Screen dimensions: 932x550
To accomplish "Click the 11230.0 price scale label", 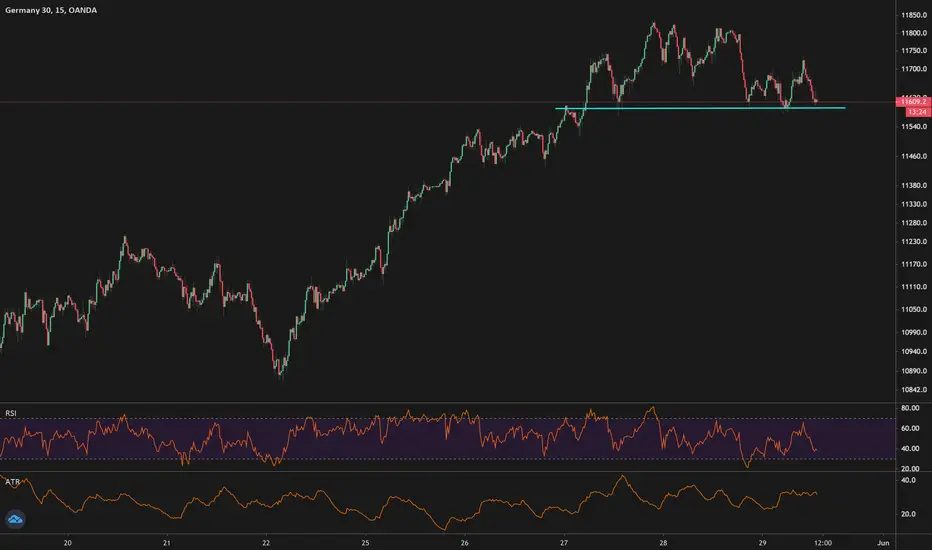I will (x=914, y=241).
